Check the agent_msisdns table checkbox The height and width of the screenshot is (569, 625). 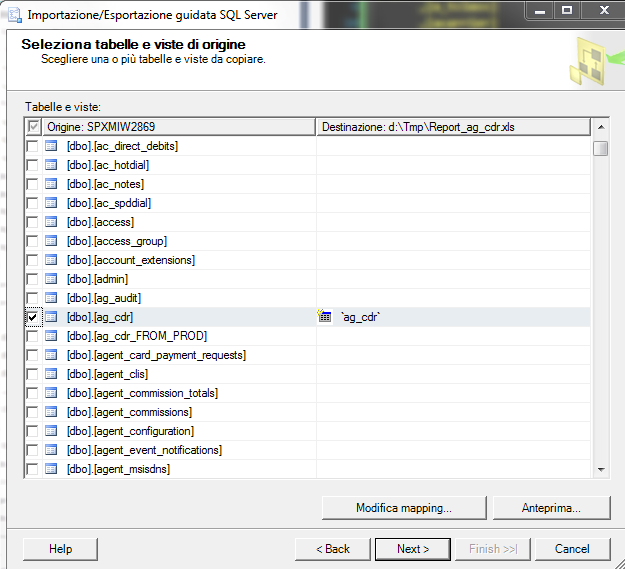pyautogui.click(x=32, y=469)
